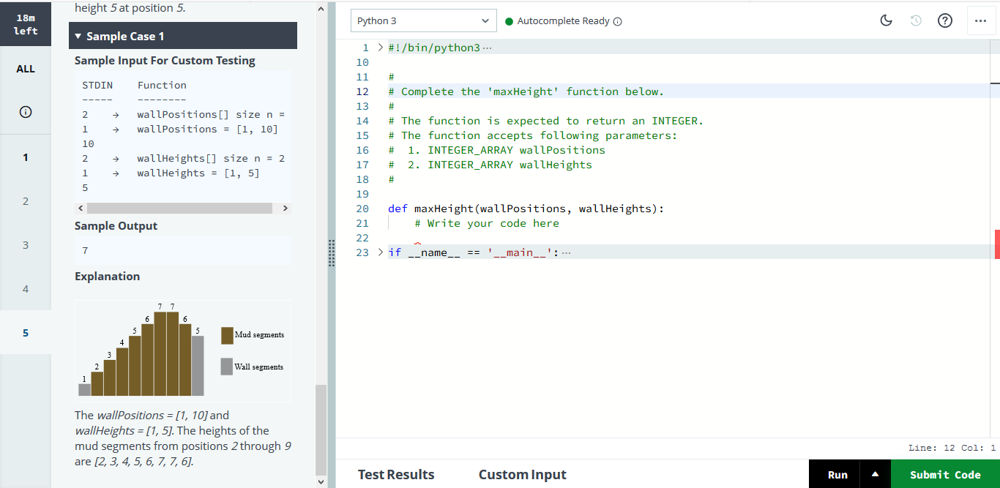Go to question 3 in sidebar
The image size is (1000, 488).
point(26,245)
